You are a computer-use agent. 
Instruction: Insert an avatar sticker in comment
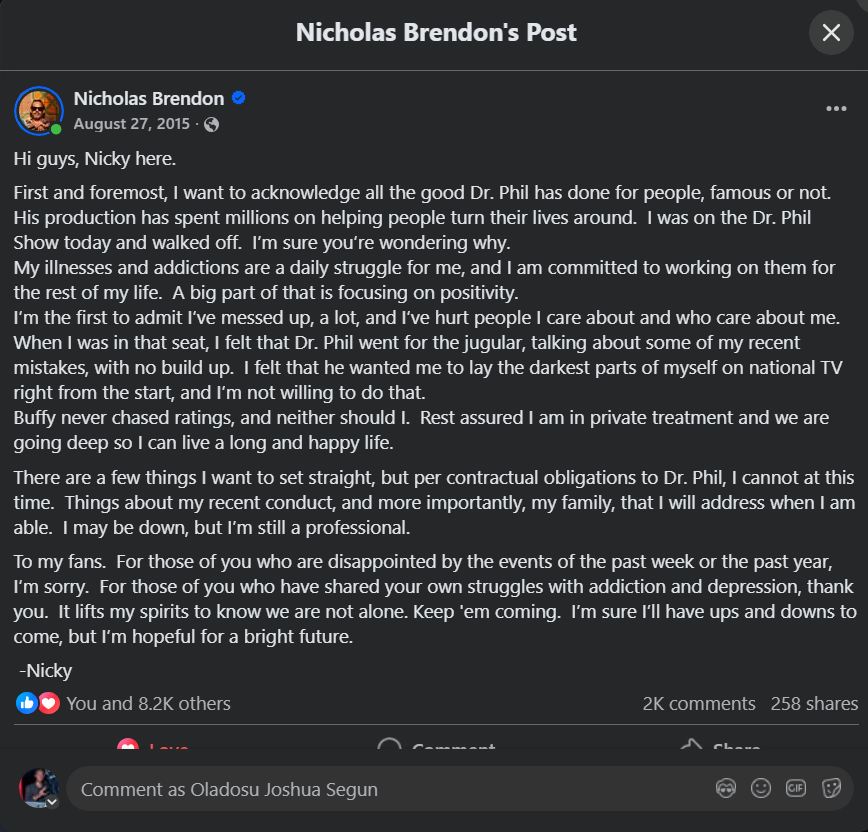click(727, 789)
